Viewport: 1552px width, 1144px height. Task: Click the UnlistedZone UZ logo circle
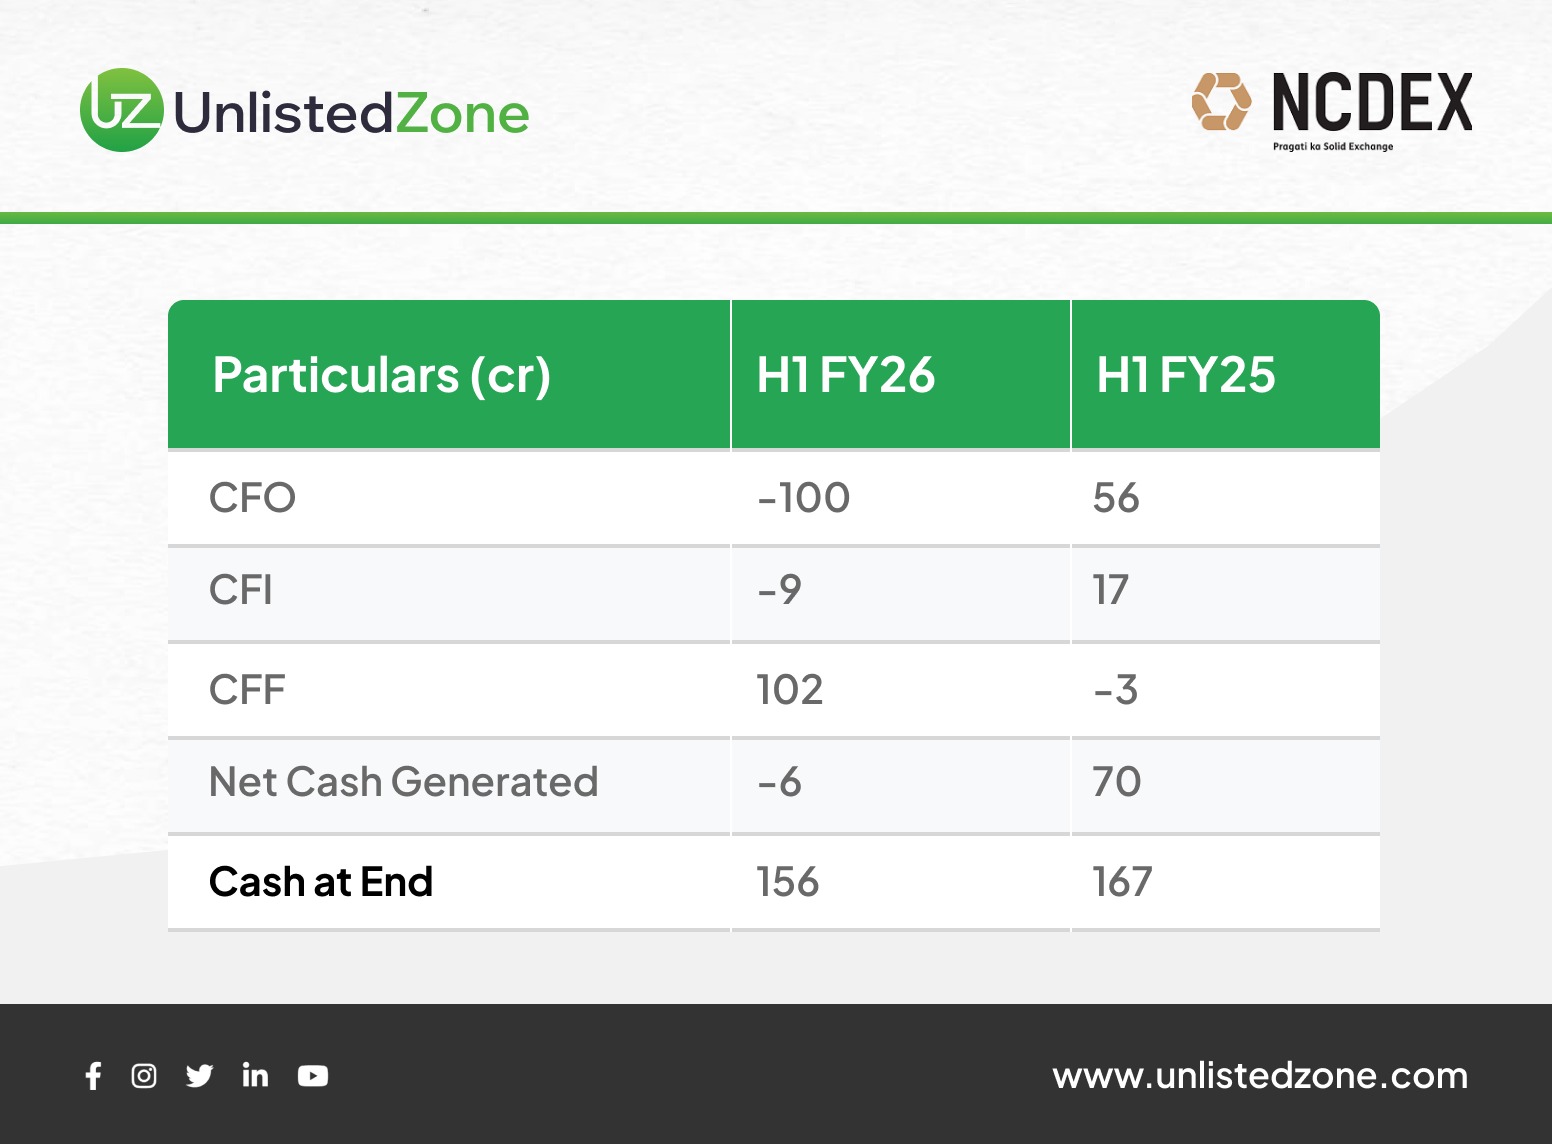pyautogui.click(x=121, y=110)
